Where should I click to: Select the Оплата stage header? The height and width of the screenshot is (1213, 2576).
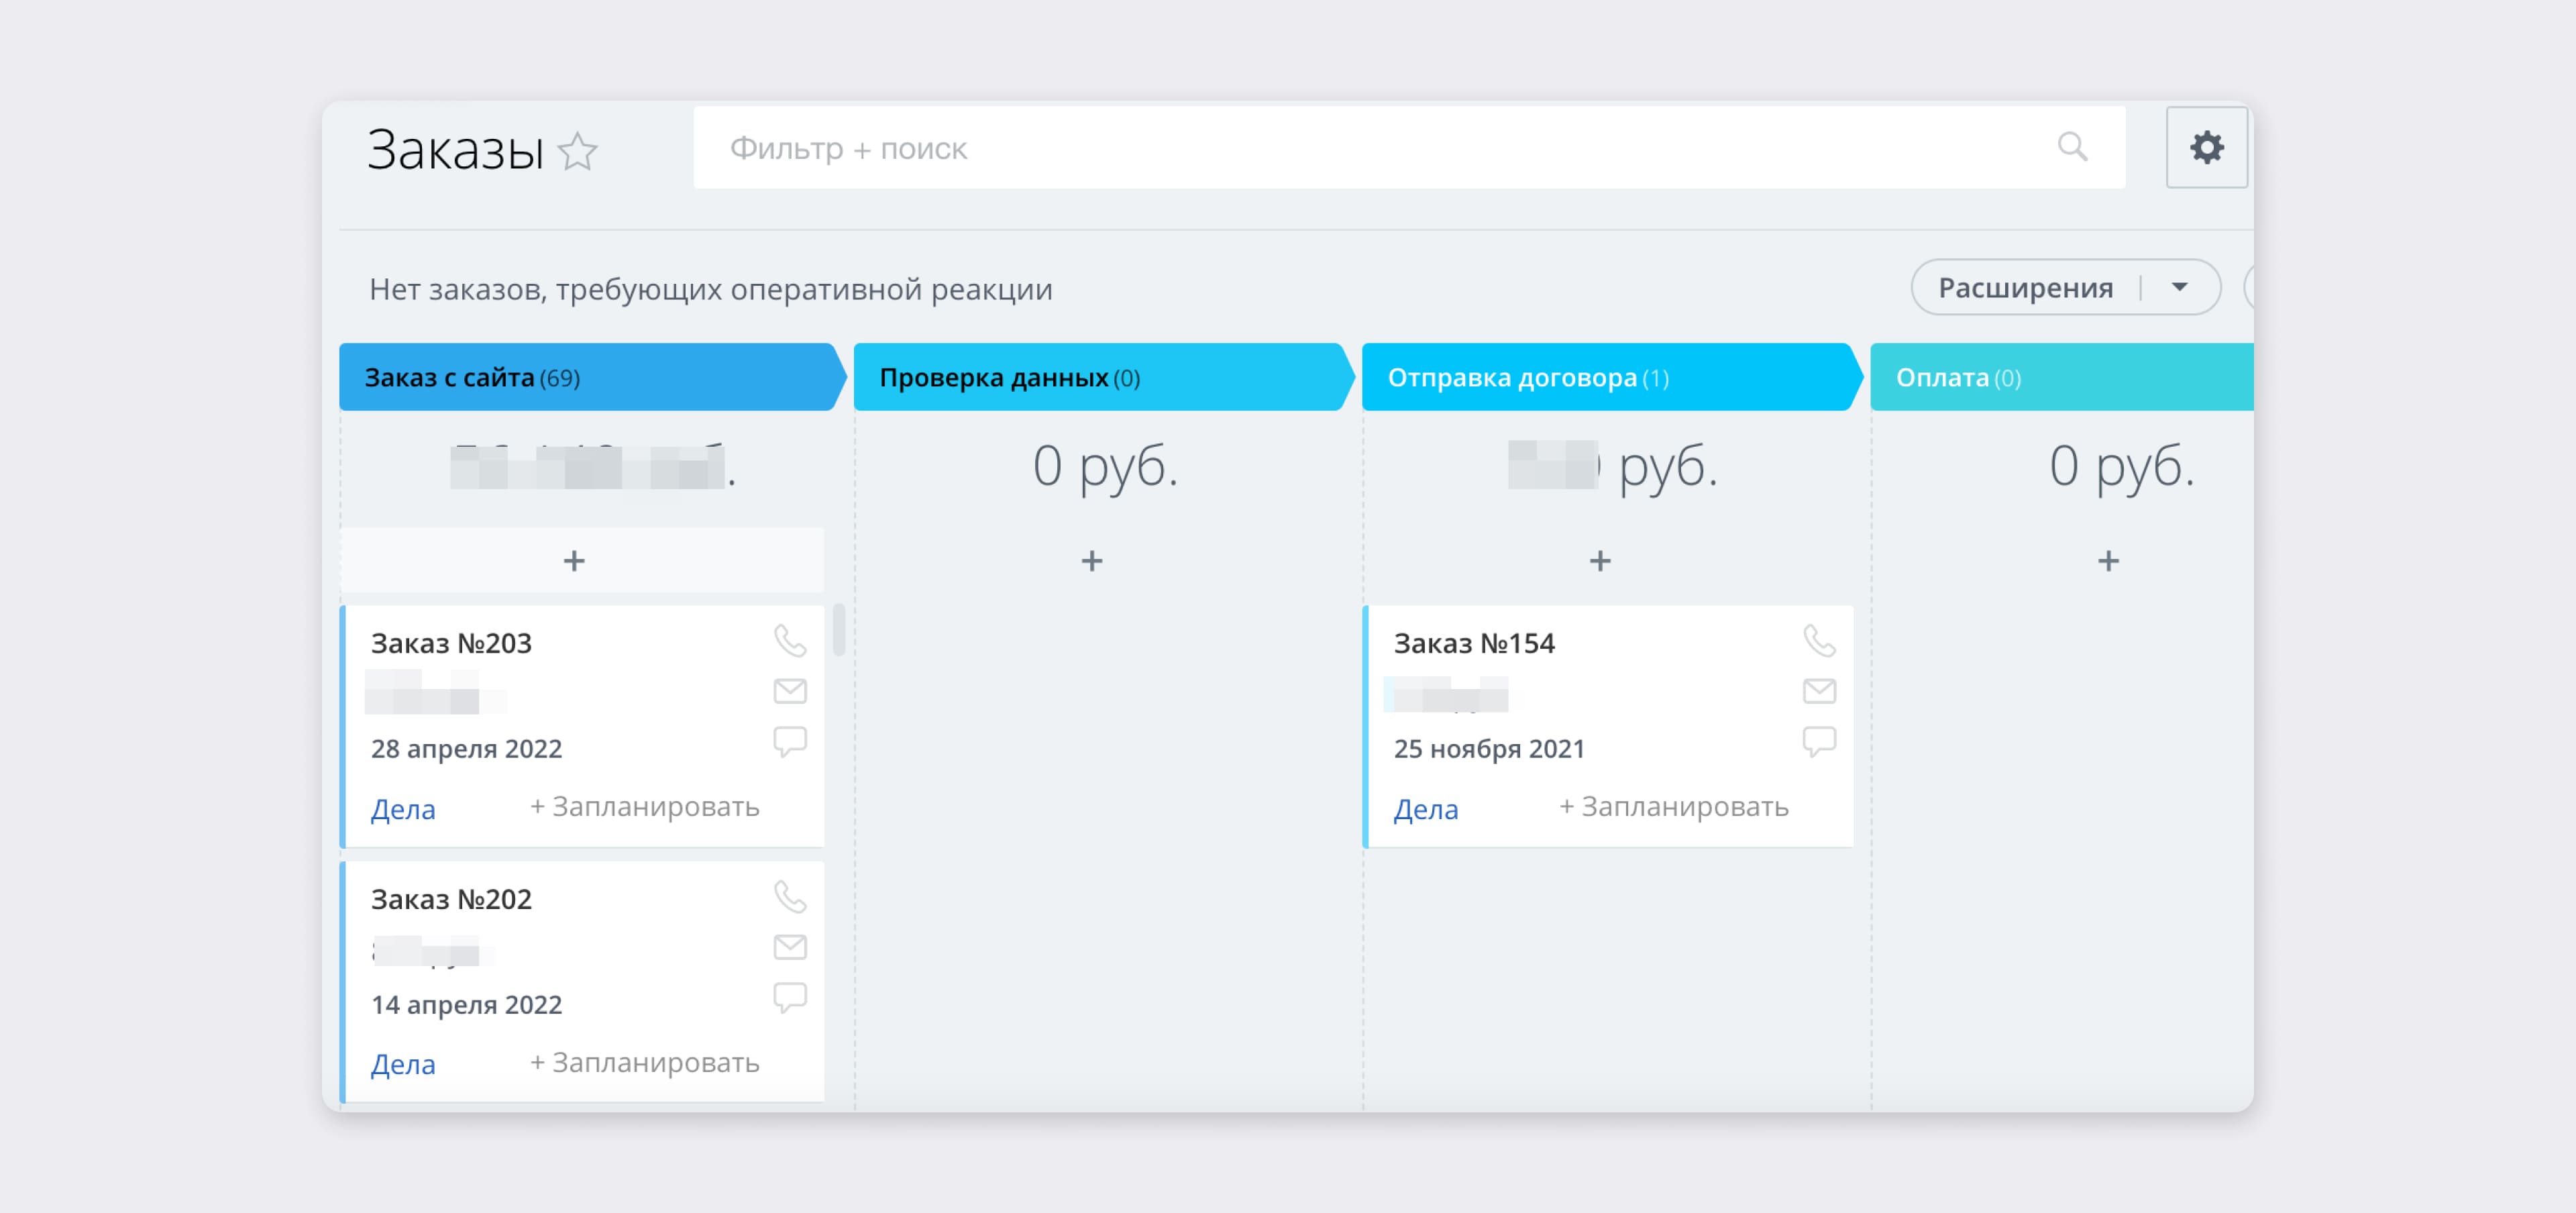pyautogui.click(x=2060, y=378)
